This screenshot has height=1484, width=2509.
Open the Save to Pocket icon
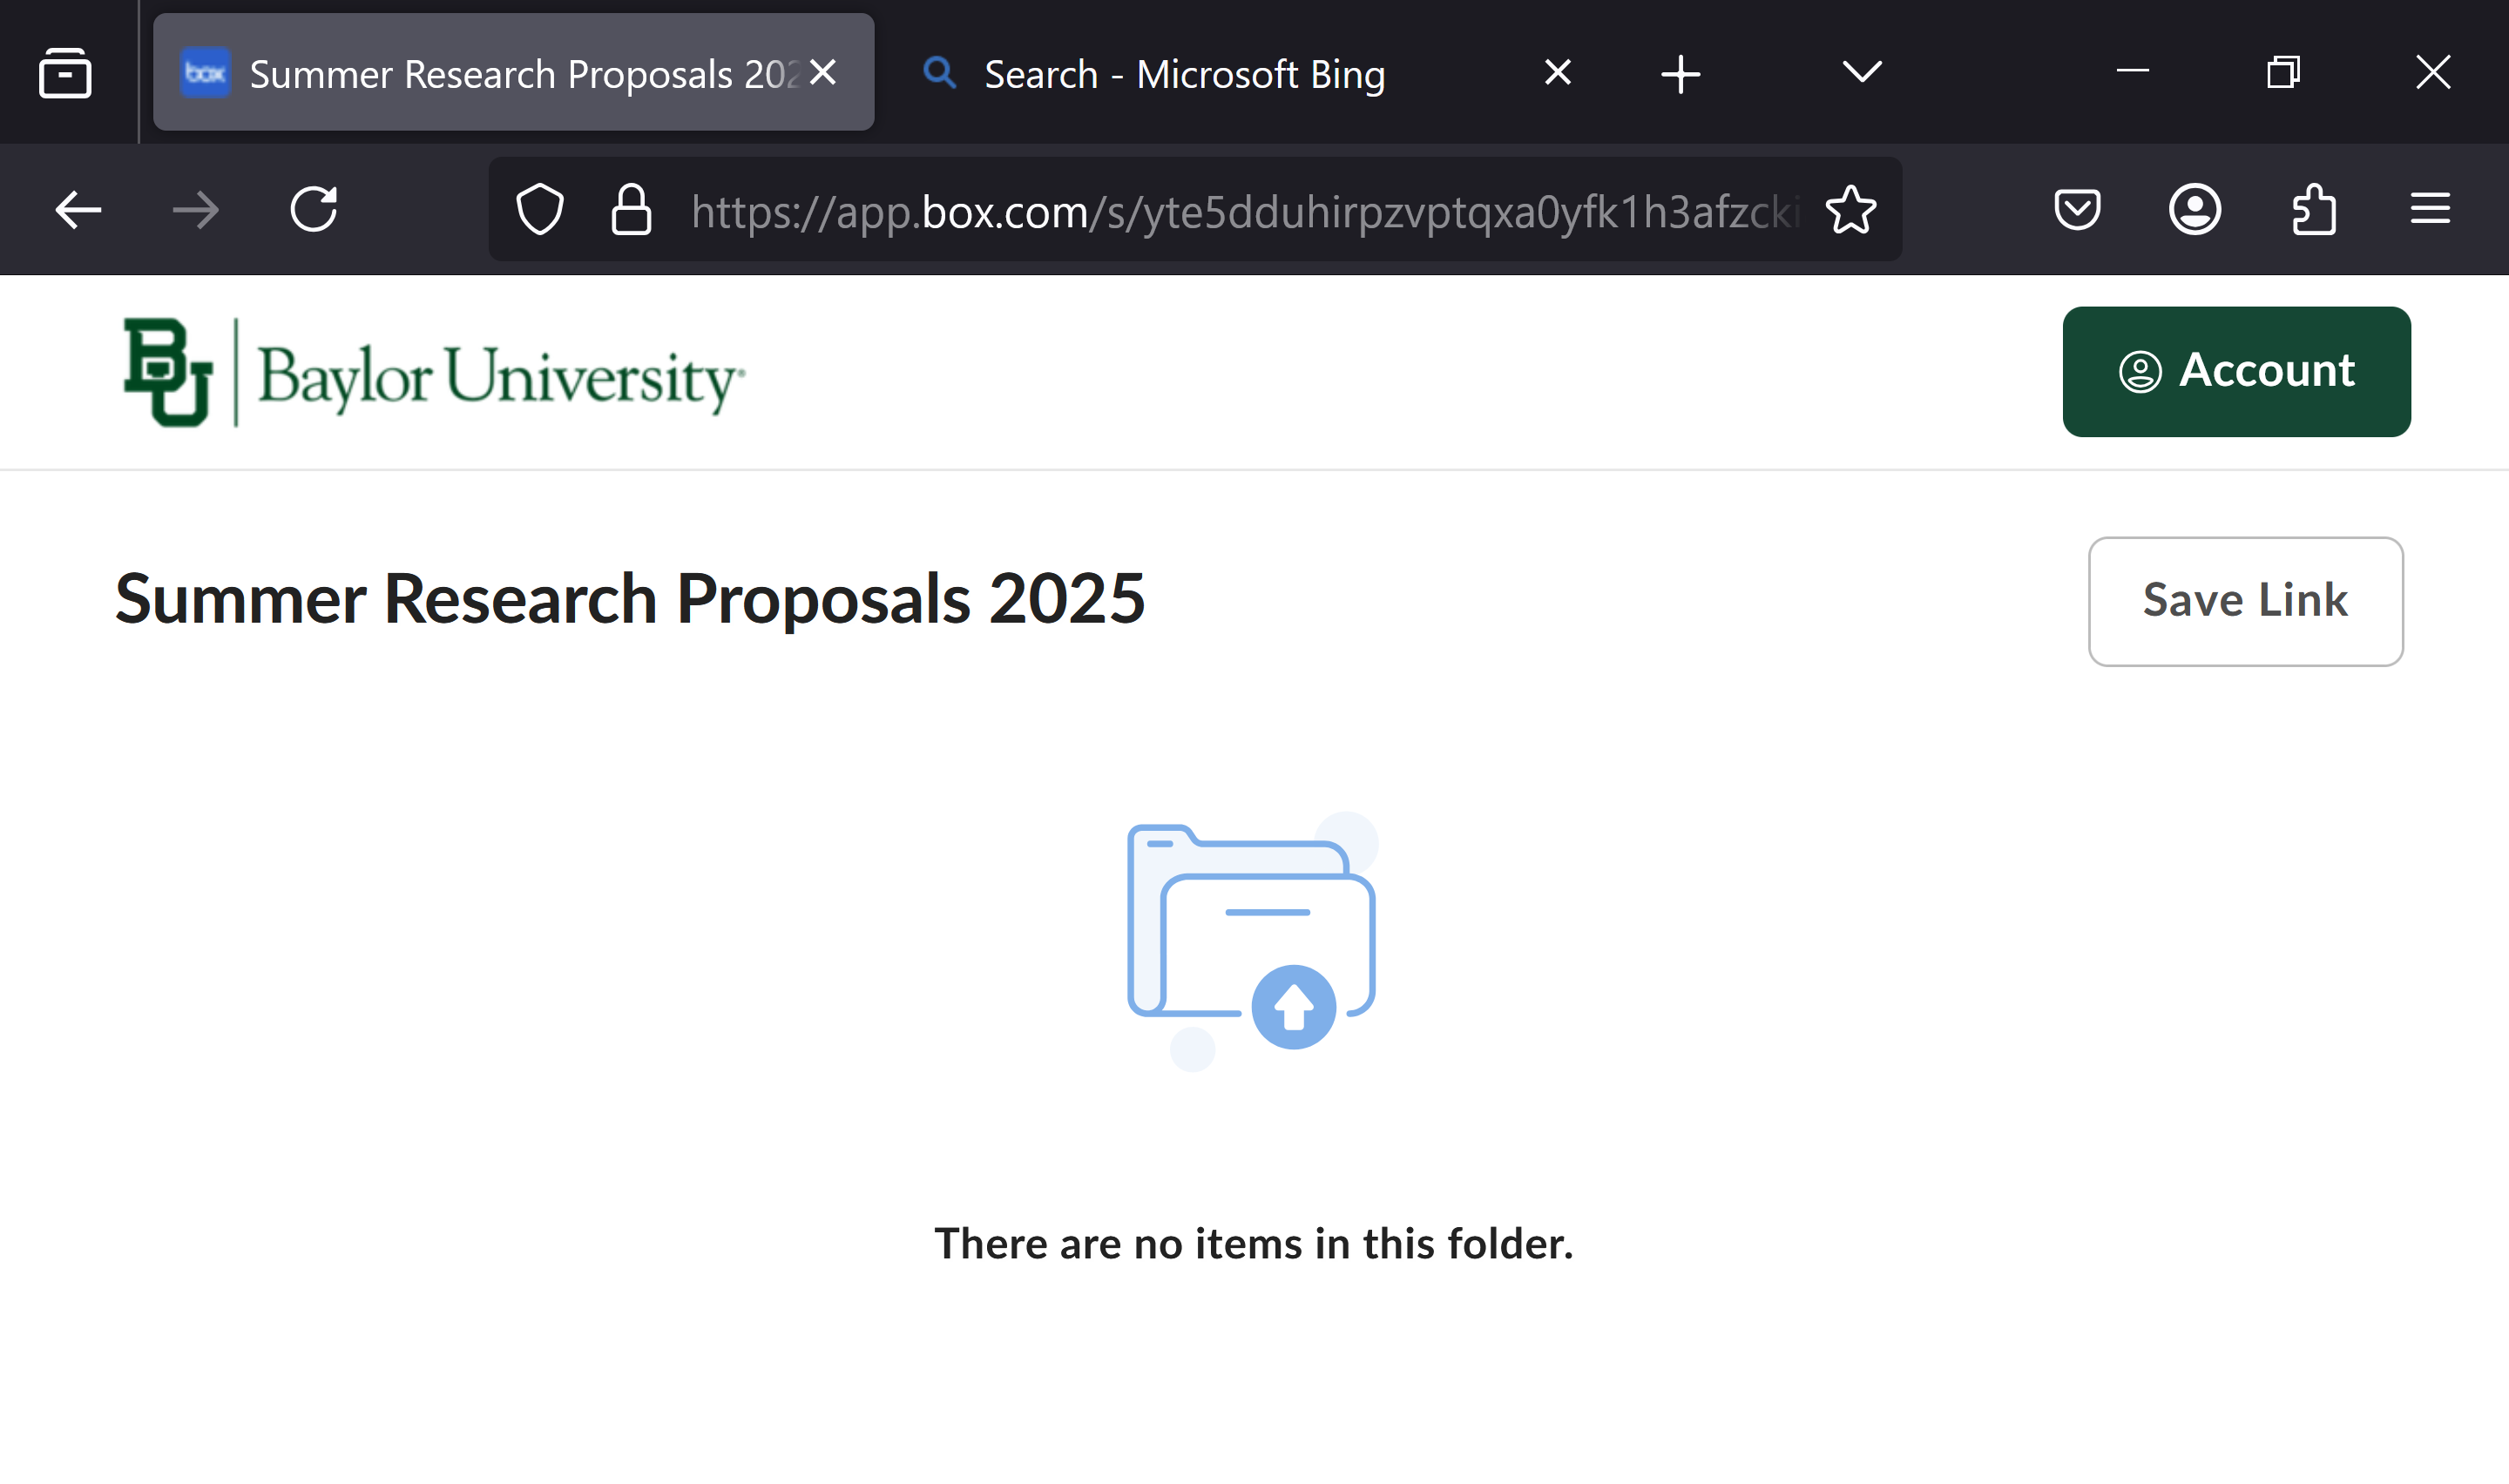2077,210
